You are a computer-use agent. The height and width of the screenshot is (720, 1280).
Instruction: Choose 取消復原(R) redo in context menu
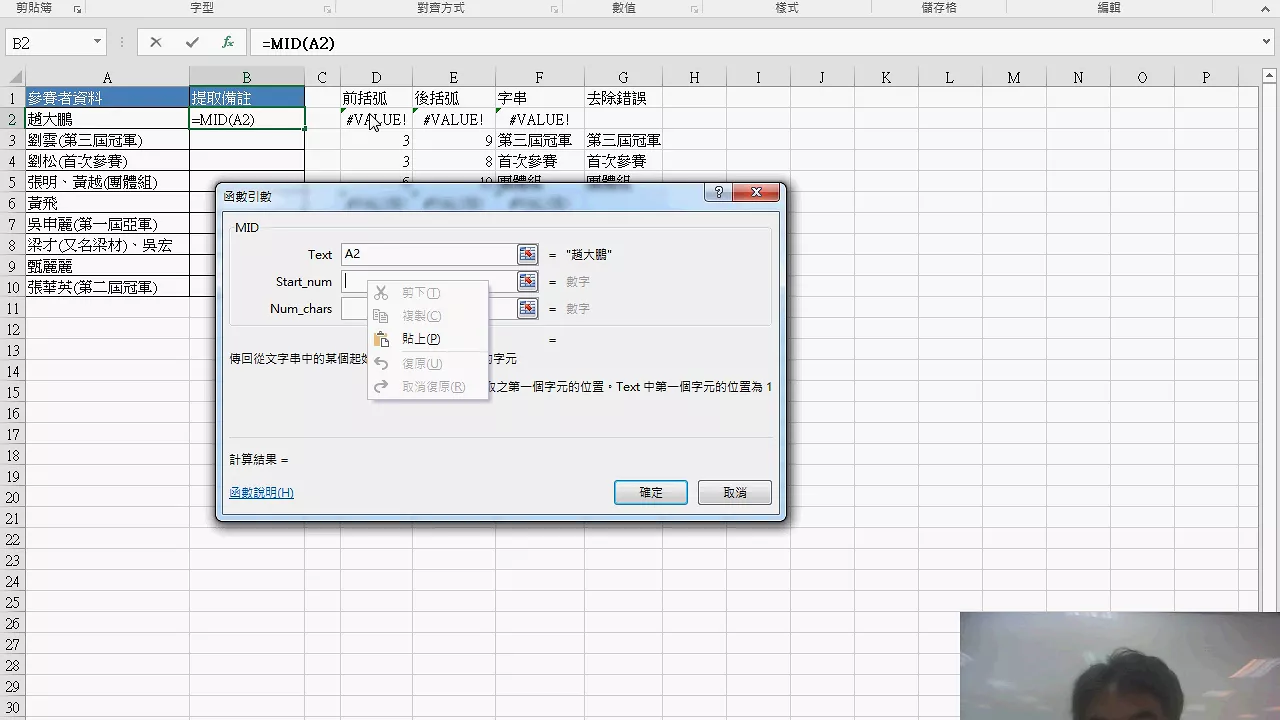[428, 387]
